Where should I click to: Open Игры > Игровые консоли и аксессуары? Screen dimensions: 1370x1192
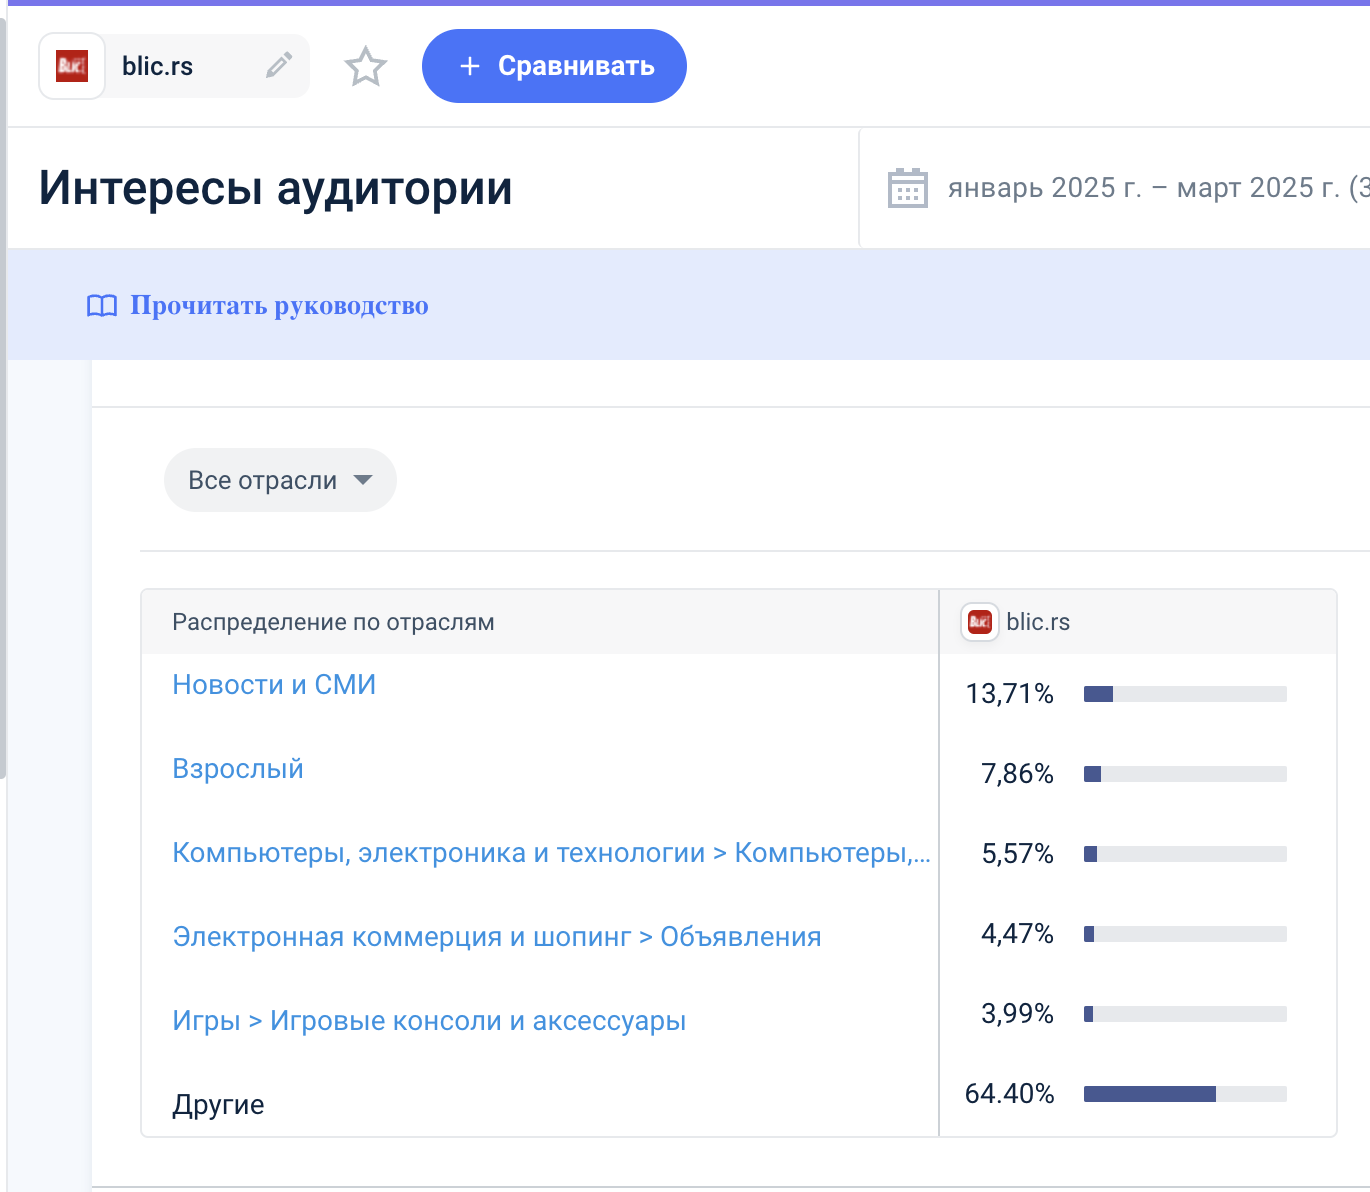(x=429, y=1021)
